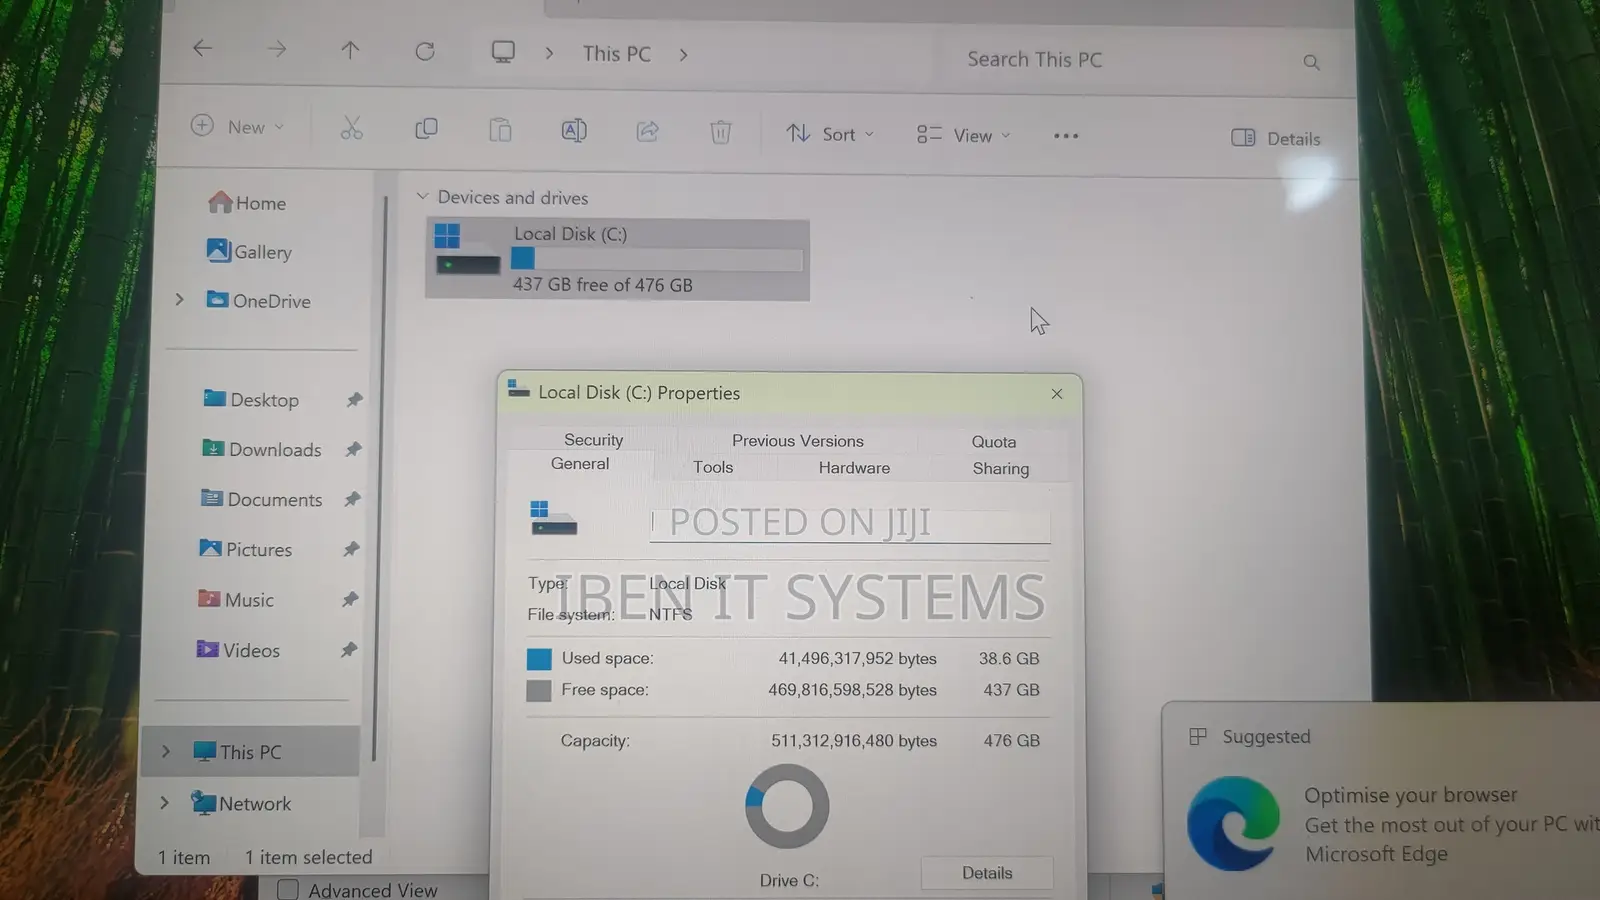Select the Local Disk (C:) drive

point(617,259)
